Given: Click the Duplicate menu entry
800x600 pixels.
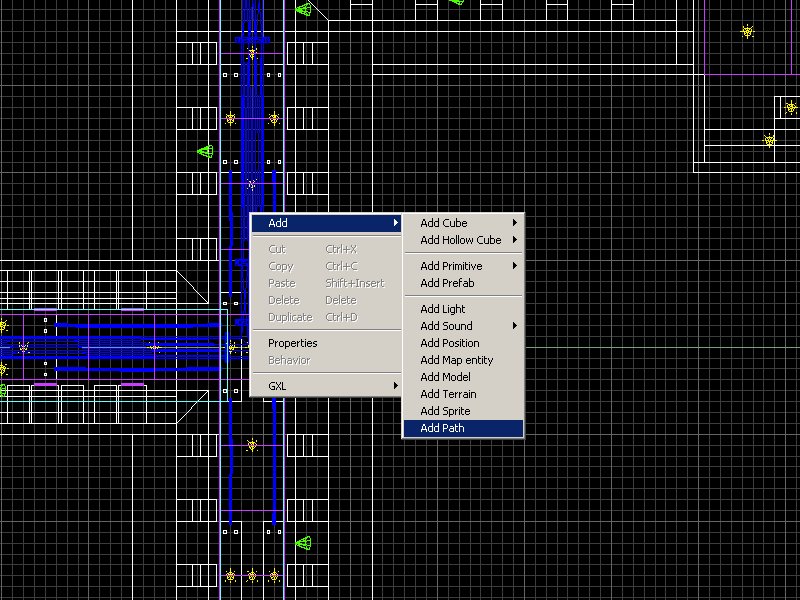Looking at the screenshot, I should coord(290,317).
